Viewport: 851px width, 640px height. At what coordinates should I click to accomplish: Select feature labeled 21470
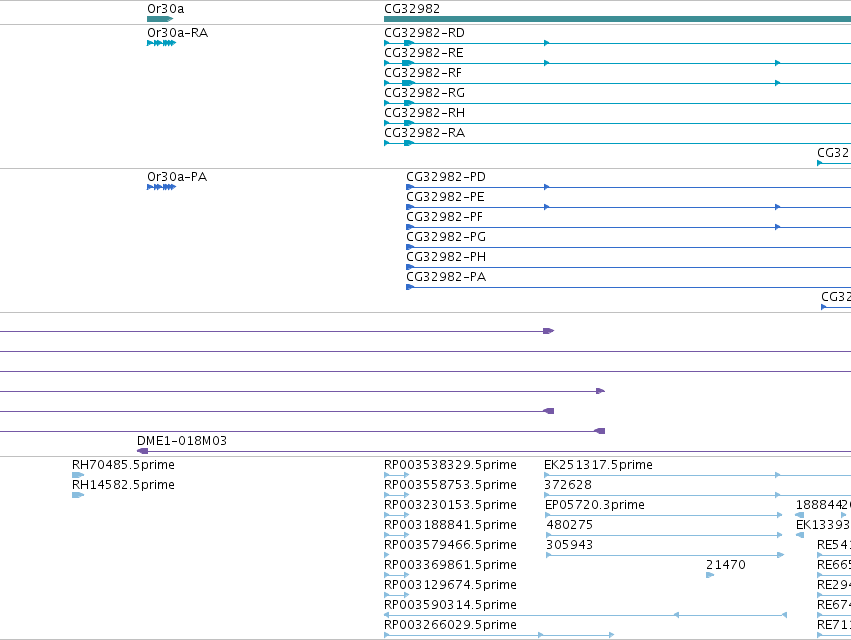click(726, 565)
